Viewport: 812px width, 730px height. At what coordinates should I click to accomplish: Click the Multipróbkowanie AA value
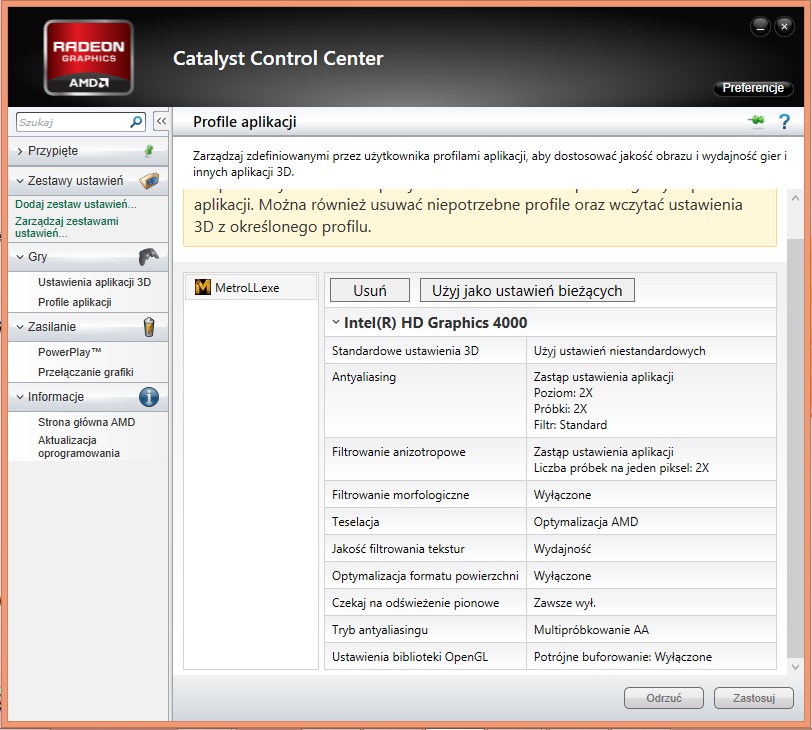pos(591,630)
